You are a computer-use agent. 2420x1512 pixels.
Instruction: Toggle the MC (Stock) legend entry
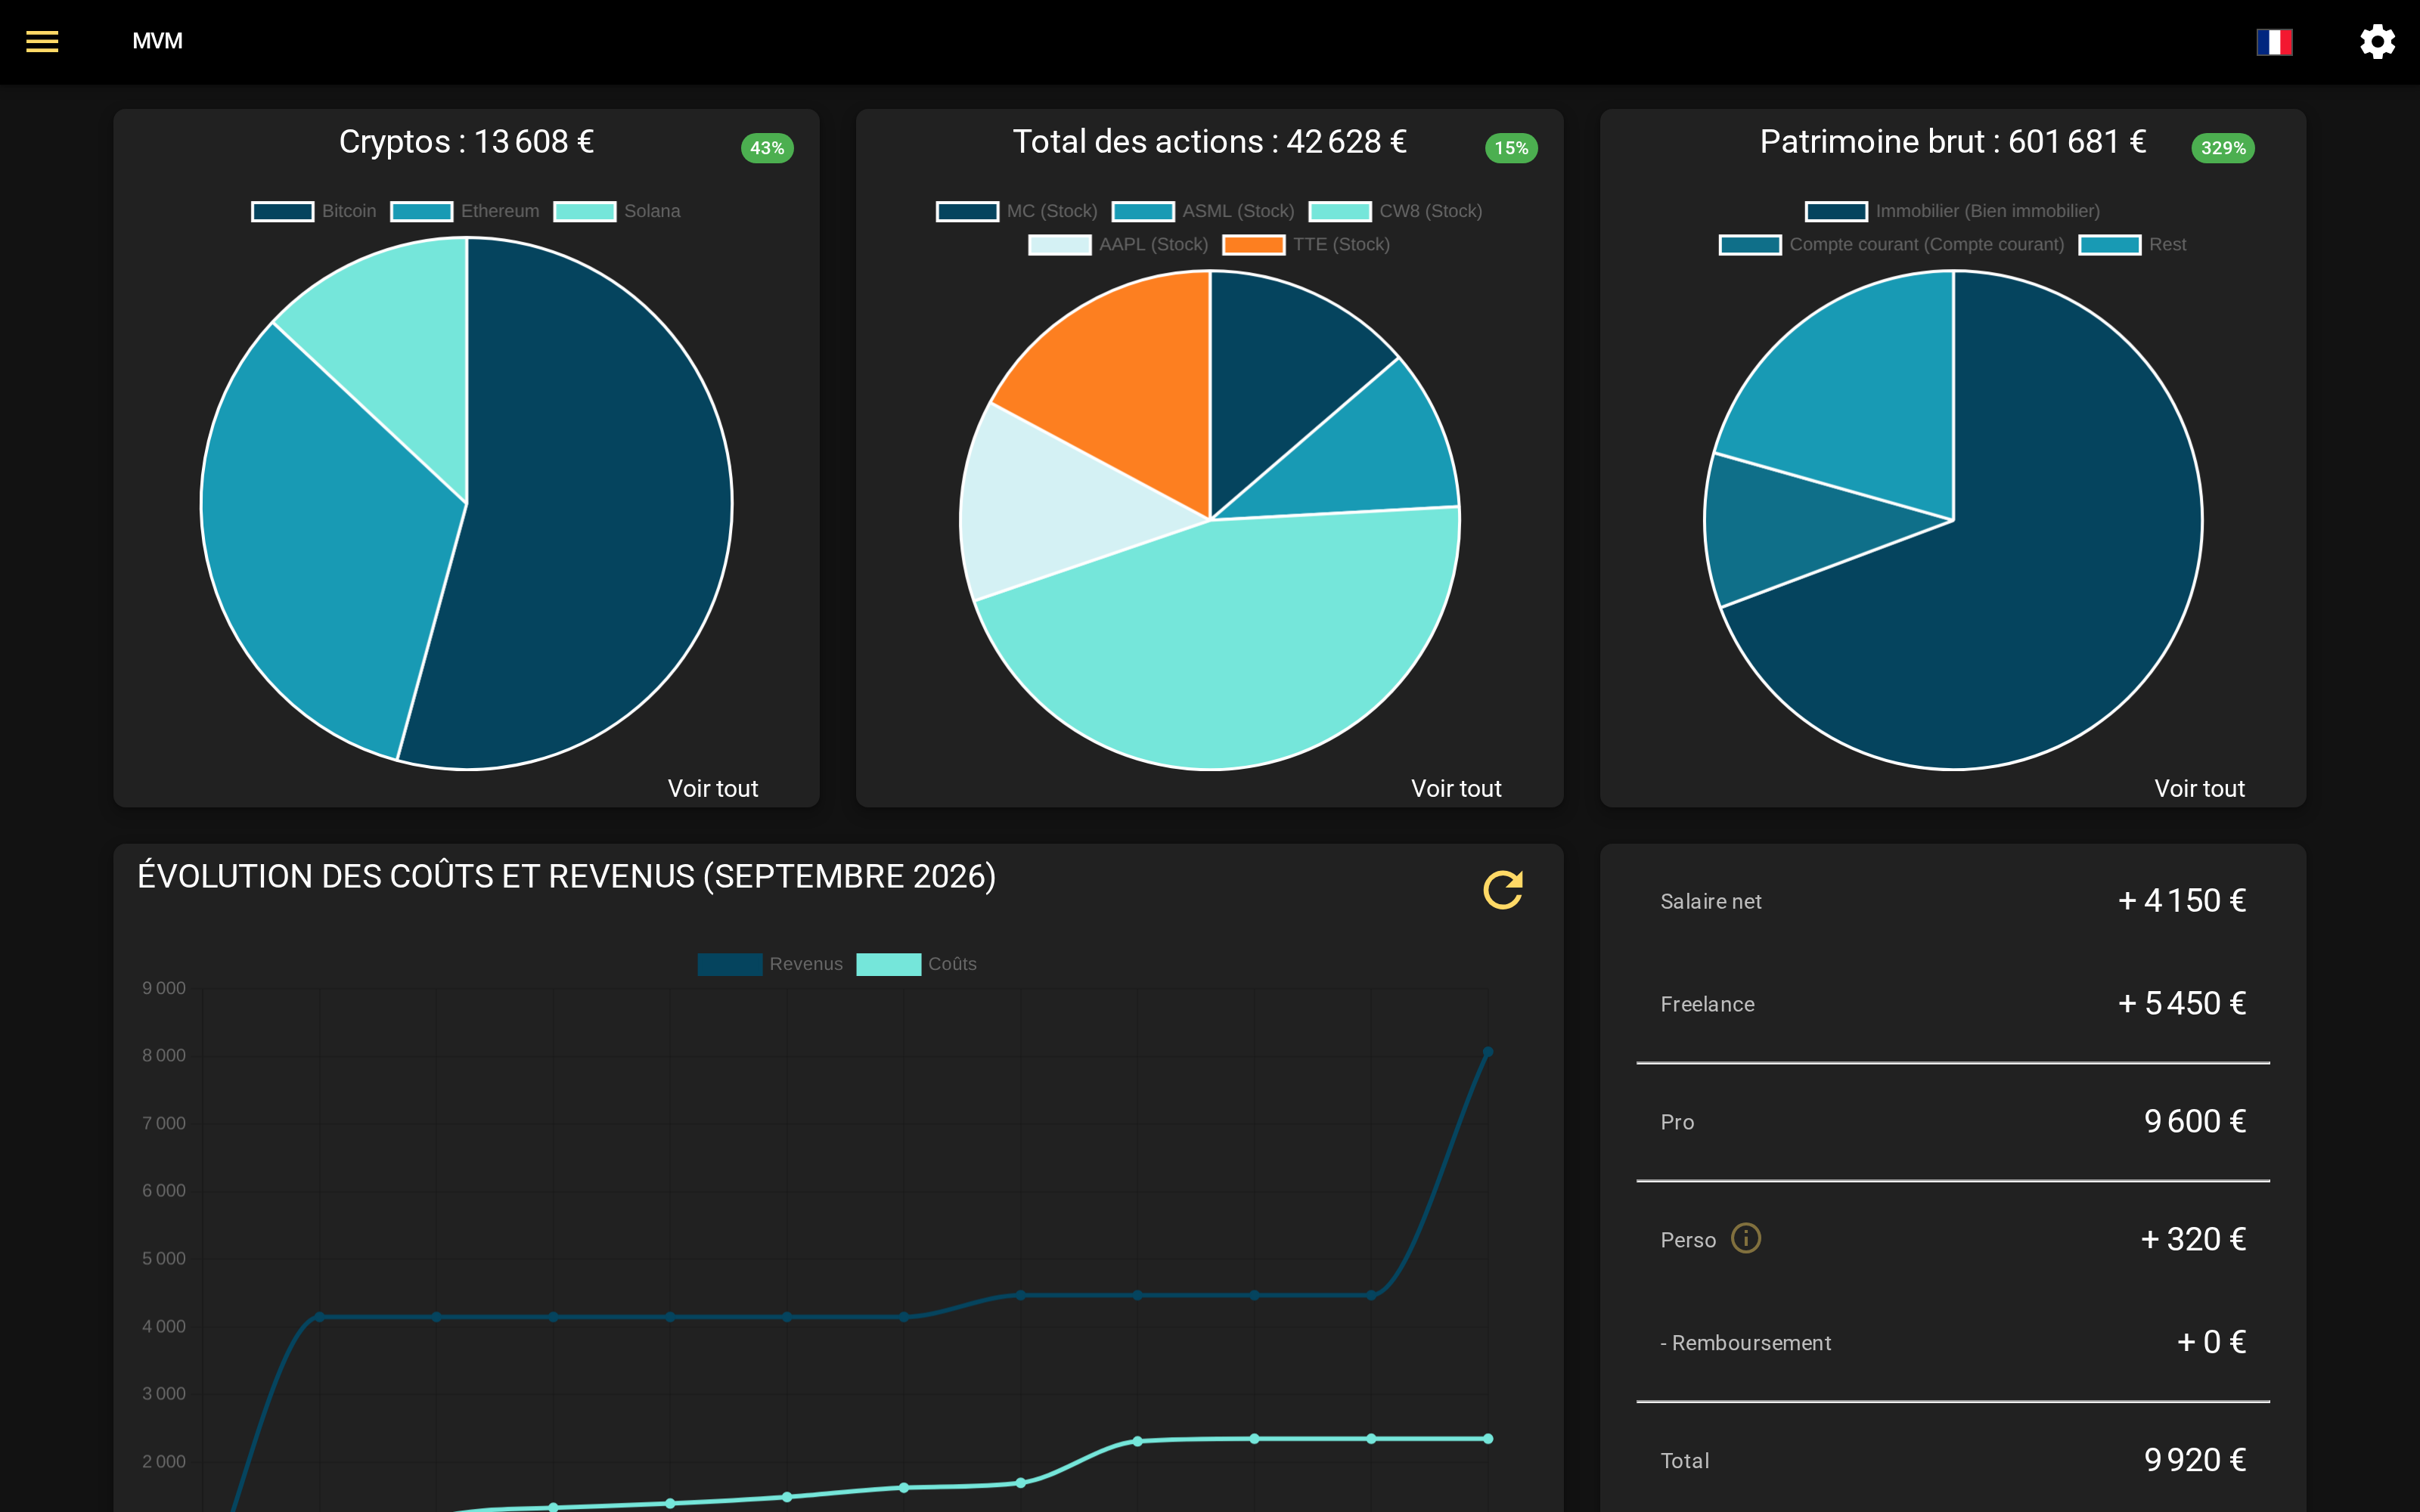pyautogui.click(x=1017, y=211)
